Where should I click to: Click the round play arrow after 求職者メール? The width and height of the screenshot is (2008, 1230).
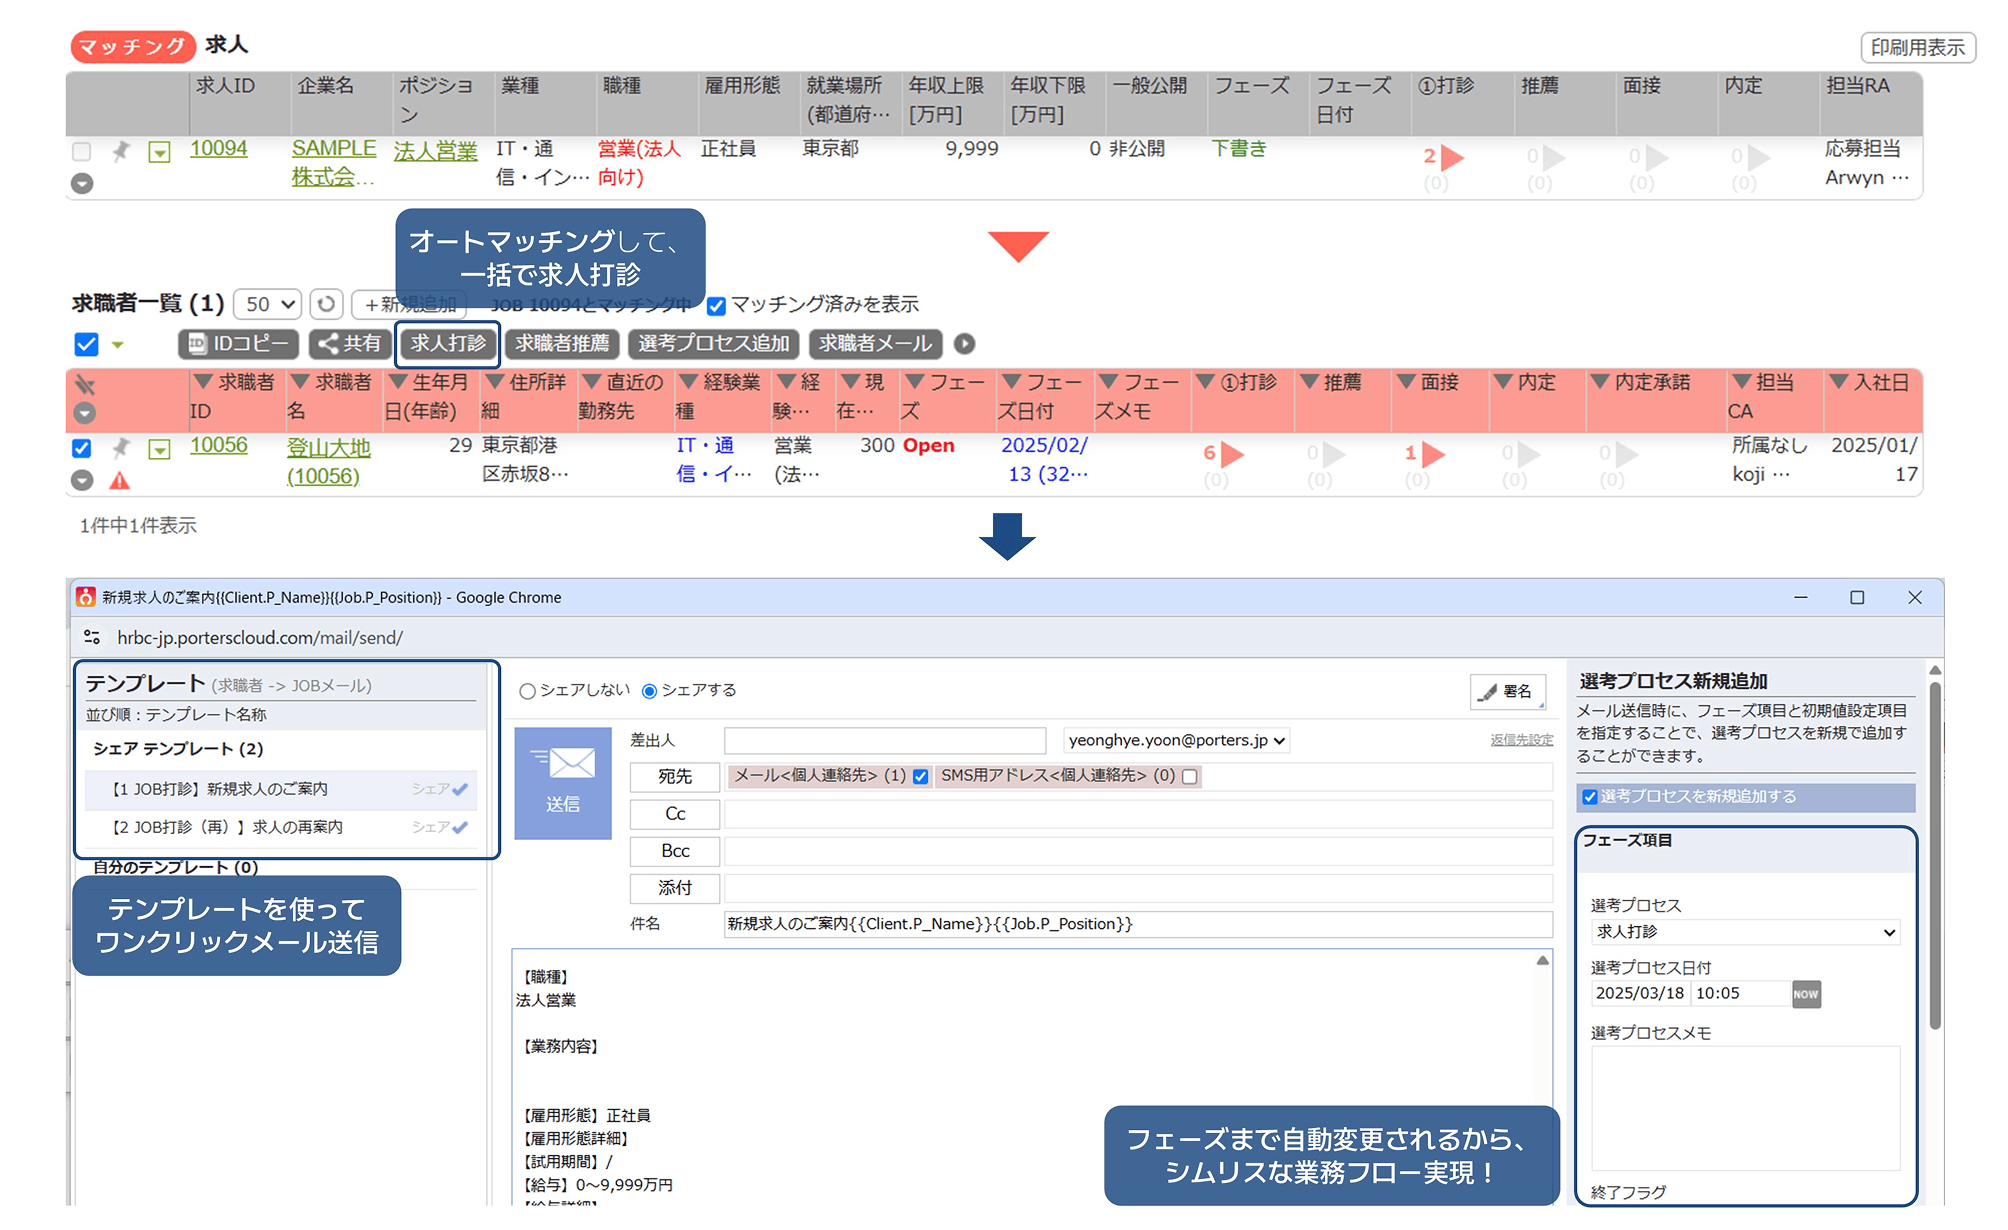964,344
